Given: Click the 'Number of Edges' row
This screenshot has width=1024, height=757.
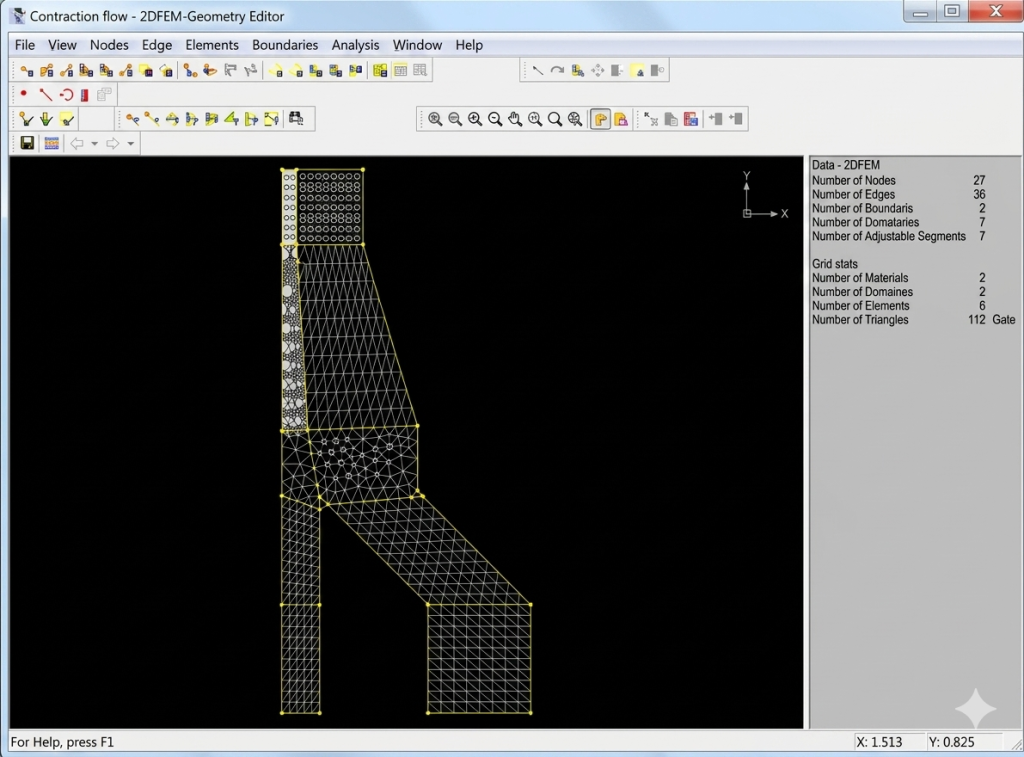Looking at the screenshot, I should click(x=899, y=195).
